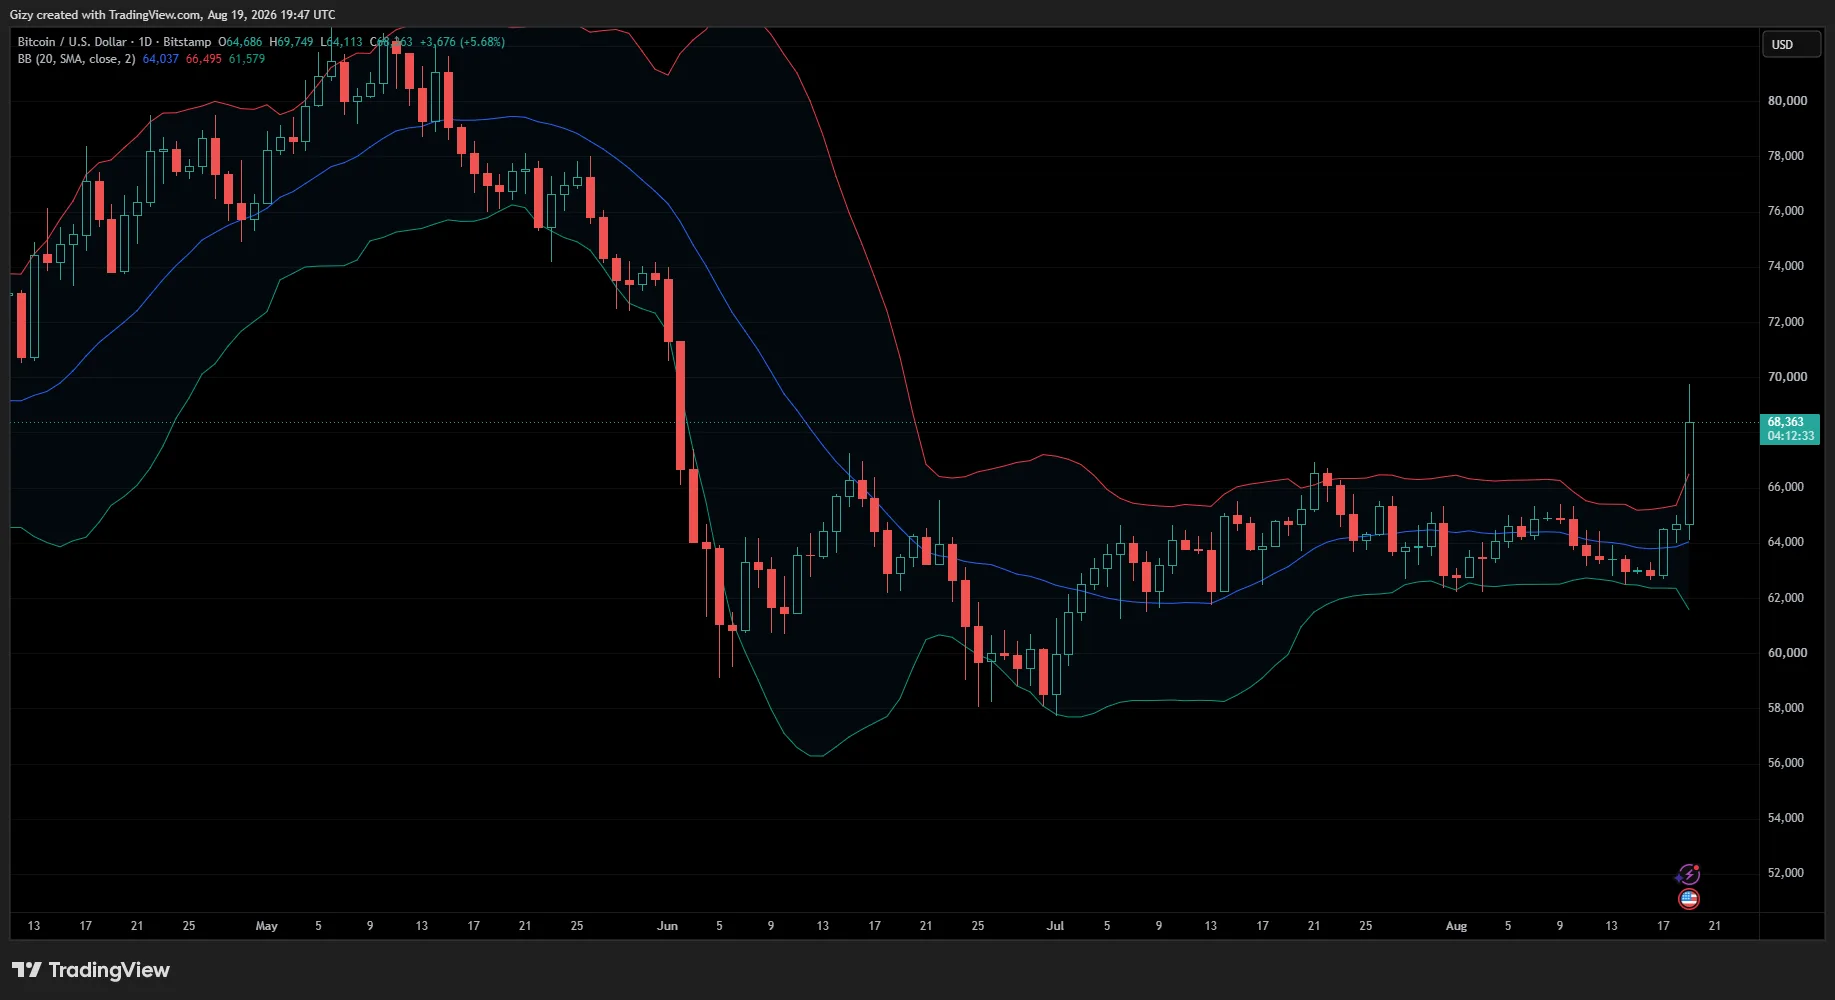The image size is (1835, 1000).
Task: Click the 72,000 price axis label
Action: coord(1787,322)
